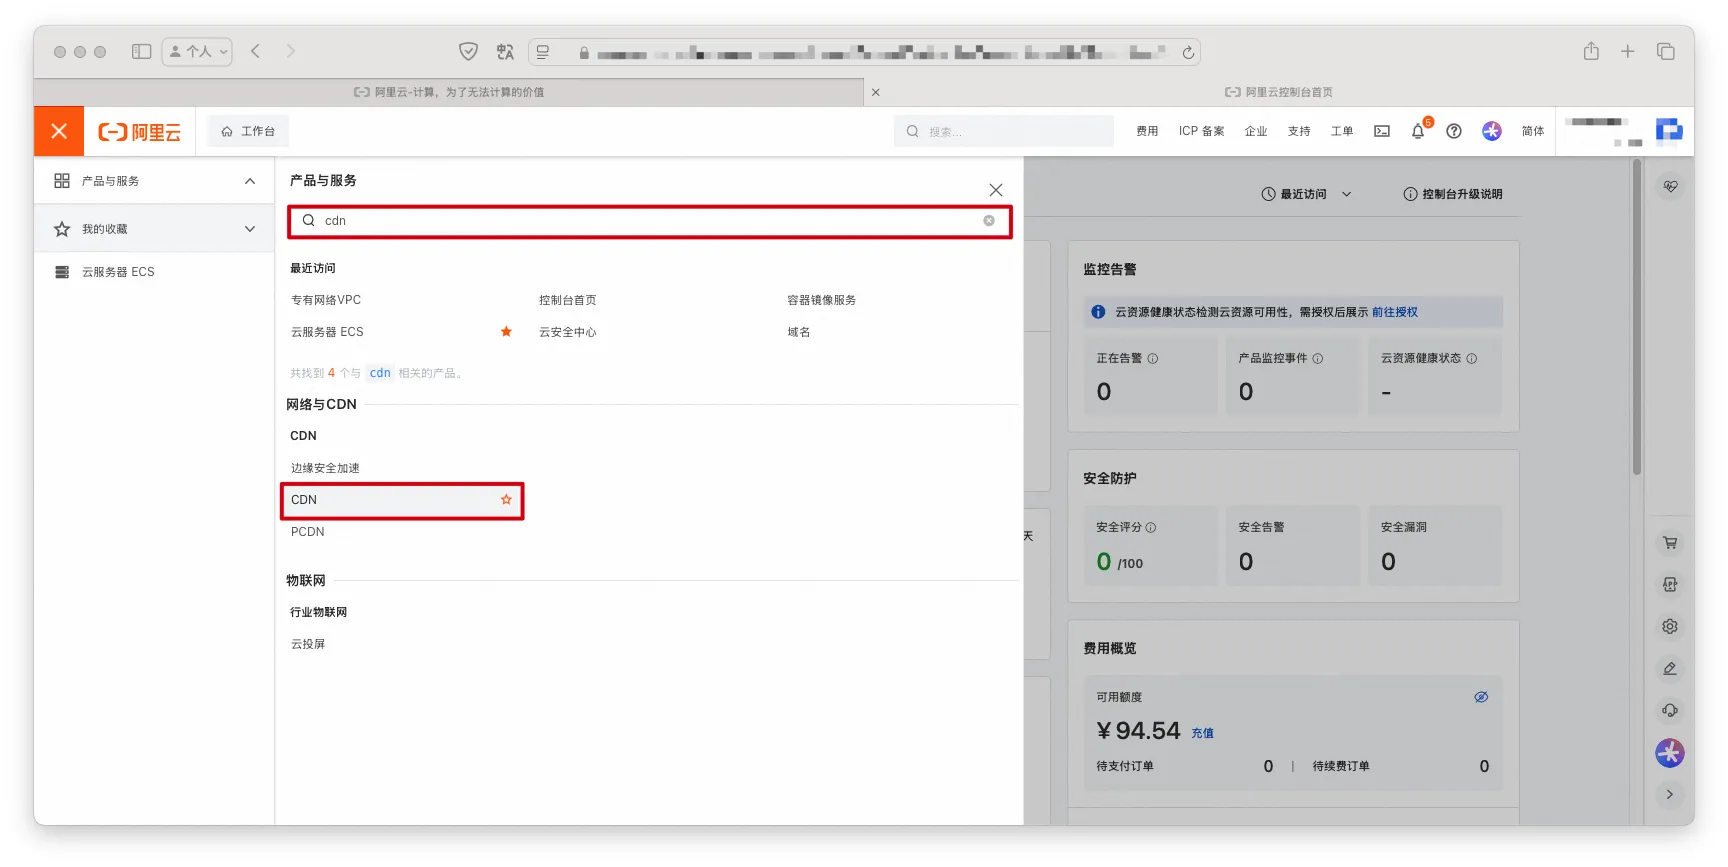The image size is (1728, 867).
Task: Open the shopping cart icon in right sidebar
Action: (x=1670, y=543)
